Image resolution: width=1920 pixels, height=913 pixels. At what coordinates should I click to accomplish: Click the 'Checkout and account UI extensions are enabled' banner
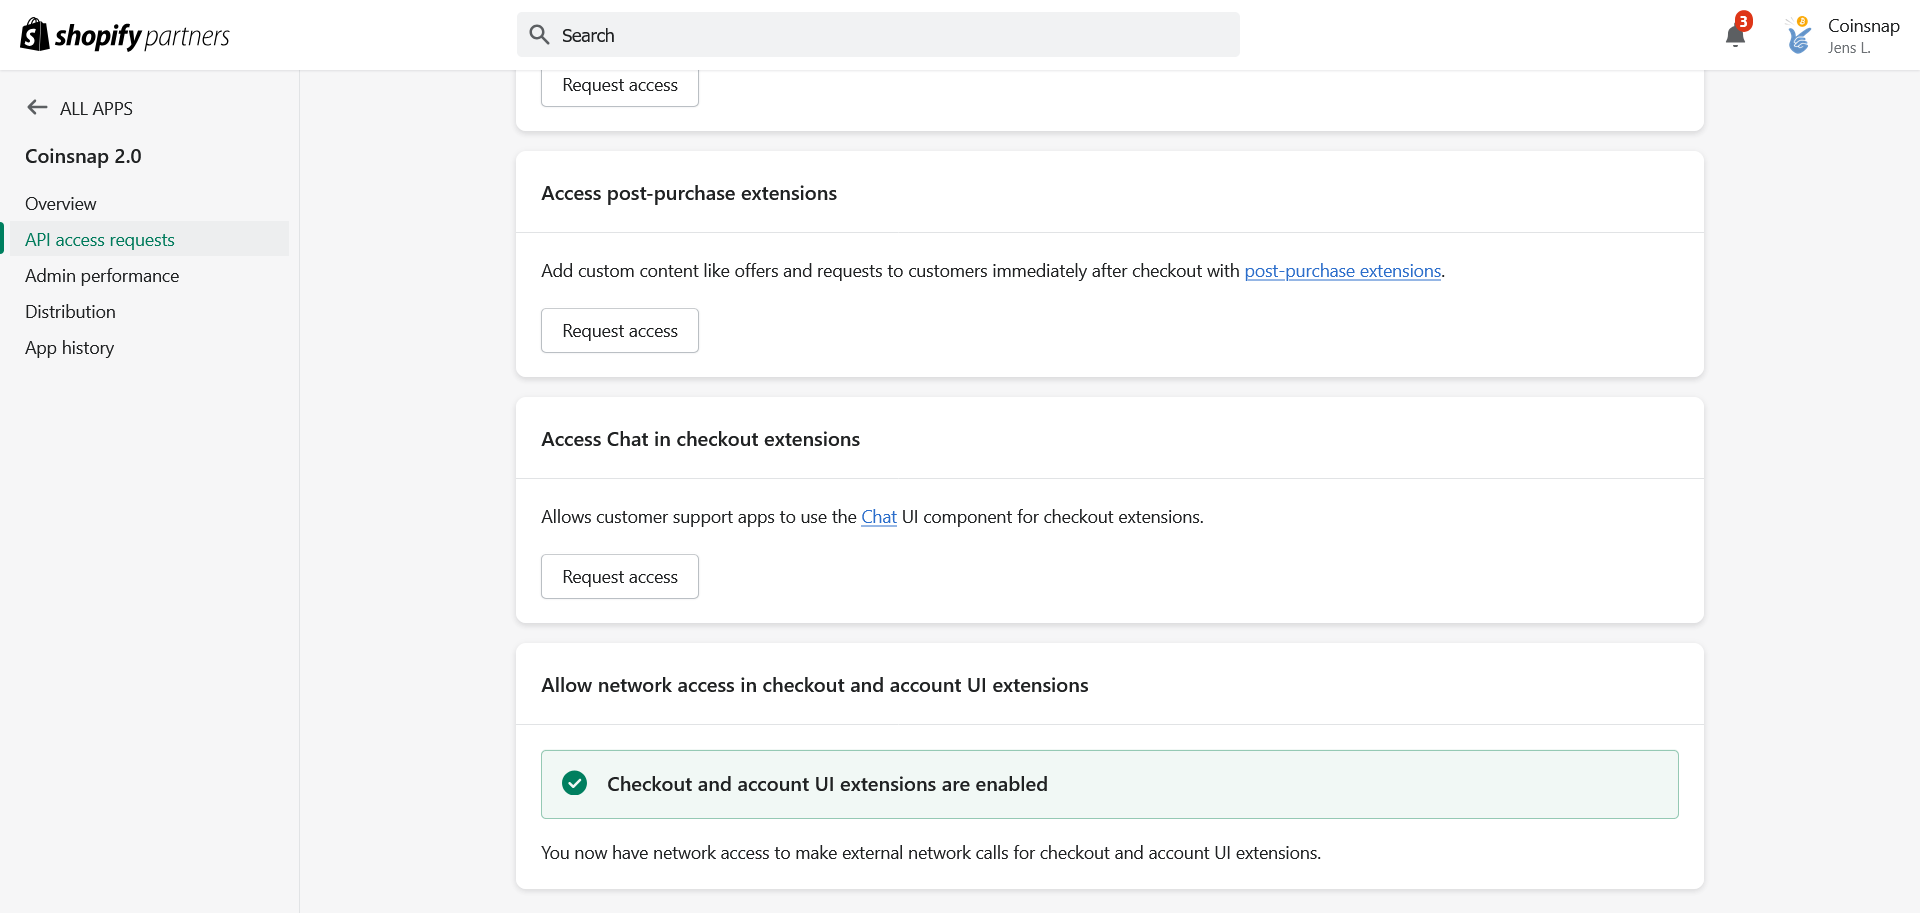[1109, 784]
